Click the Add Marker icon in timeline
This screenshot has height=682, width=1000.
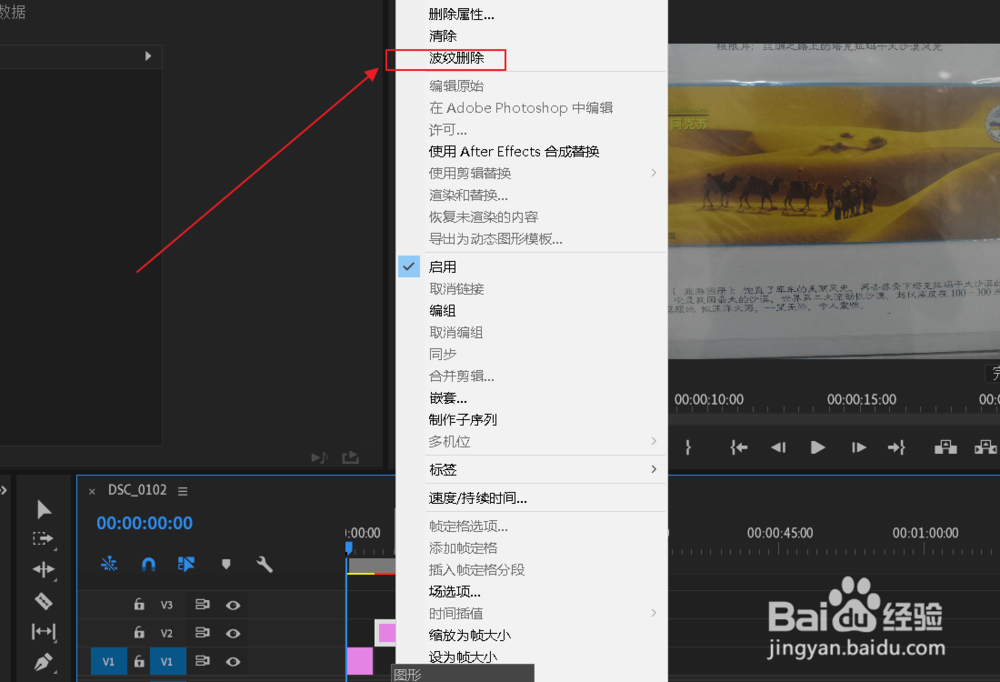pos(226,564)
